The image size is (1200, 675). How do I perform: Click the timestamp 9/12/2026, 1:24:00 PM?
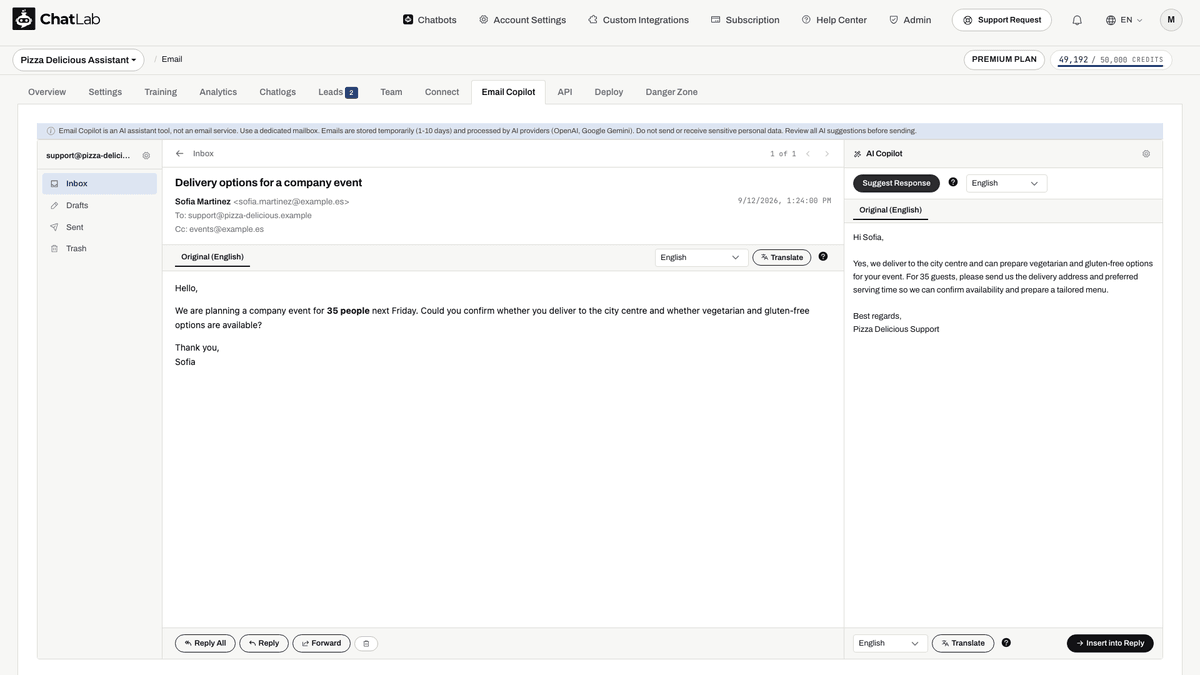pyautogui.click(x=784, y=201)
